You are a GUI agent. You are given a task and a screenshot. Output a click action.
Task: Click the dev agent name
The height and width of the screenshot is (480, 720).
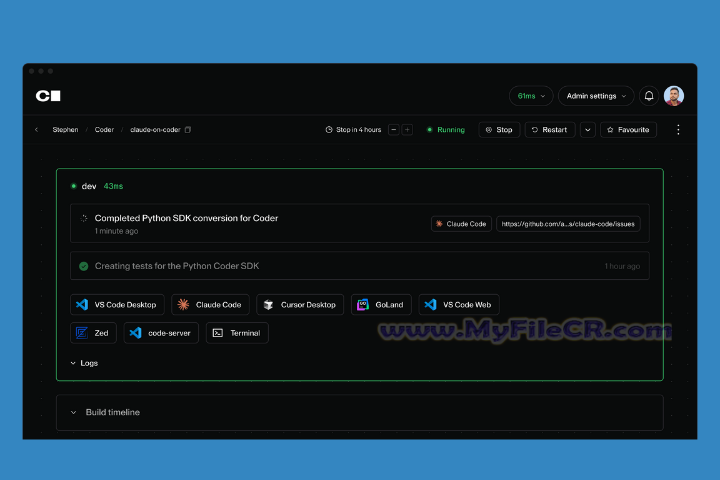pyautogui.click(x=89, y=186)
